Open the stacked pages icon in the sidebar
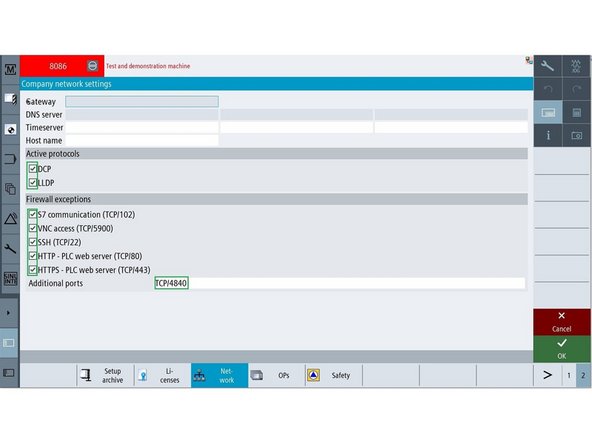The image size is (592, 444). [10, 188]
